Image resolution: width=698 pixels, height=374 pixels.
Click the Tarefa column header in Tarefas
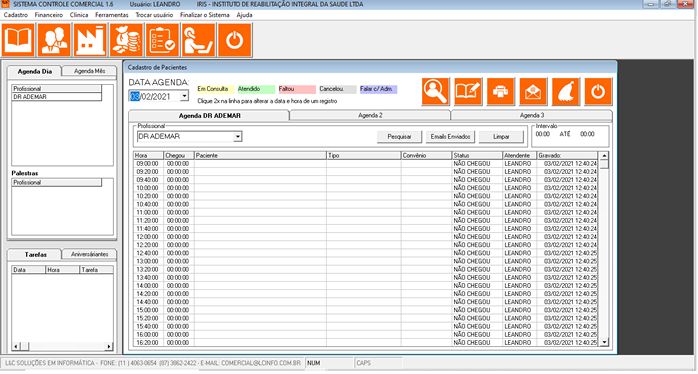click(x=97, y=270)
